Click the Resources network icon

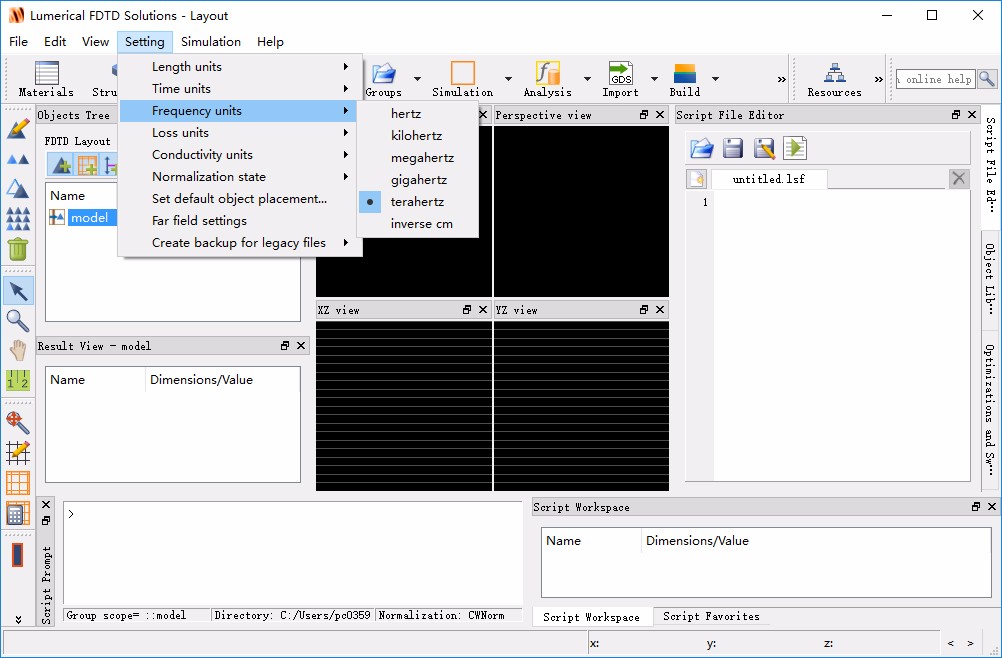[x=834, y=79]
